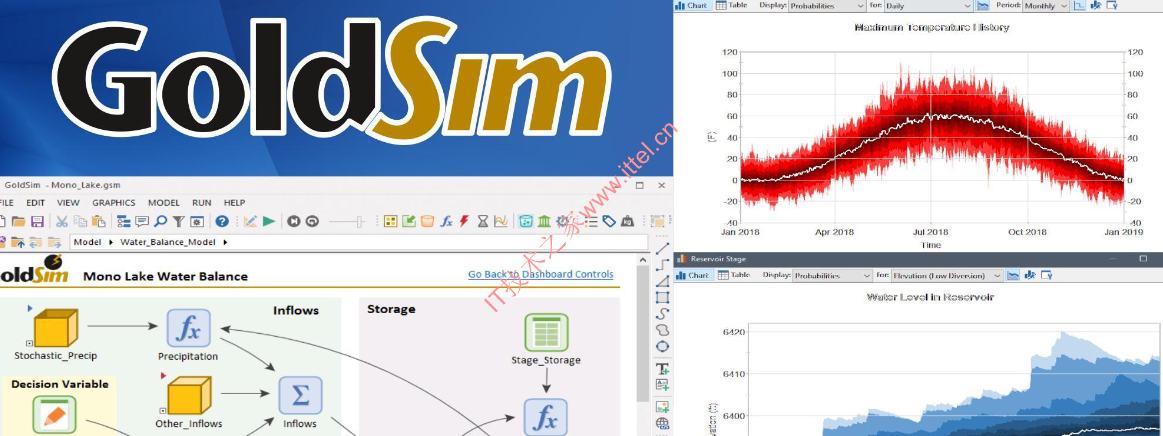The image size is (1163, 436).
Task: Open Display Probabilities dropdown in Reservoir Stage
Action: coord(832,275)
